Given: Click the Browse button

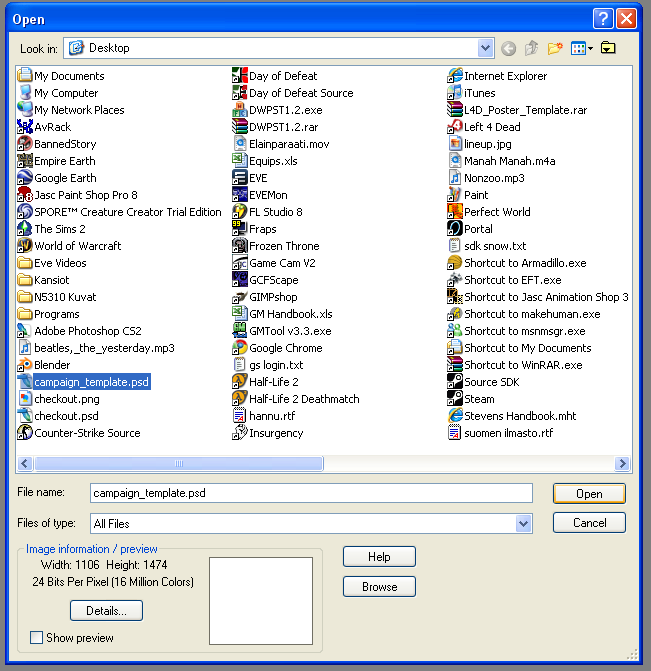Looking at the screenshot, I should [379, 586].
